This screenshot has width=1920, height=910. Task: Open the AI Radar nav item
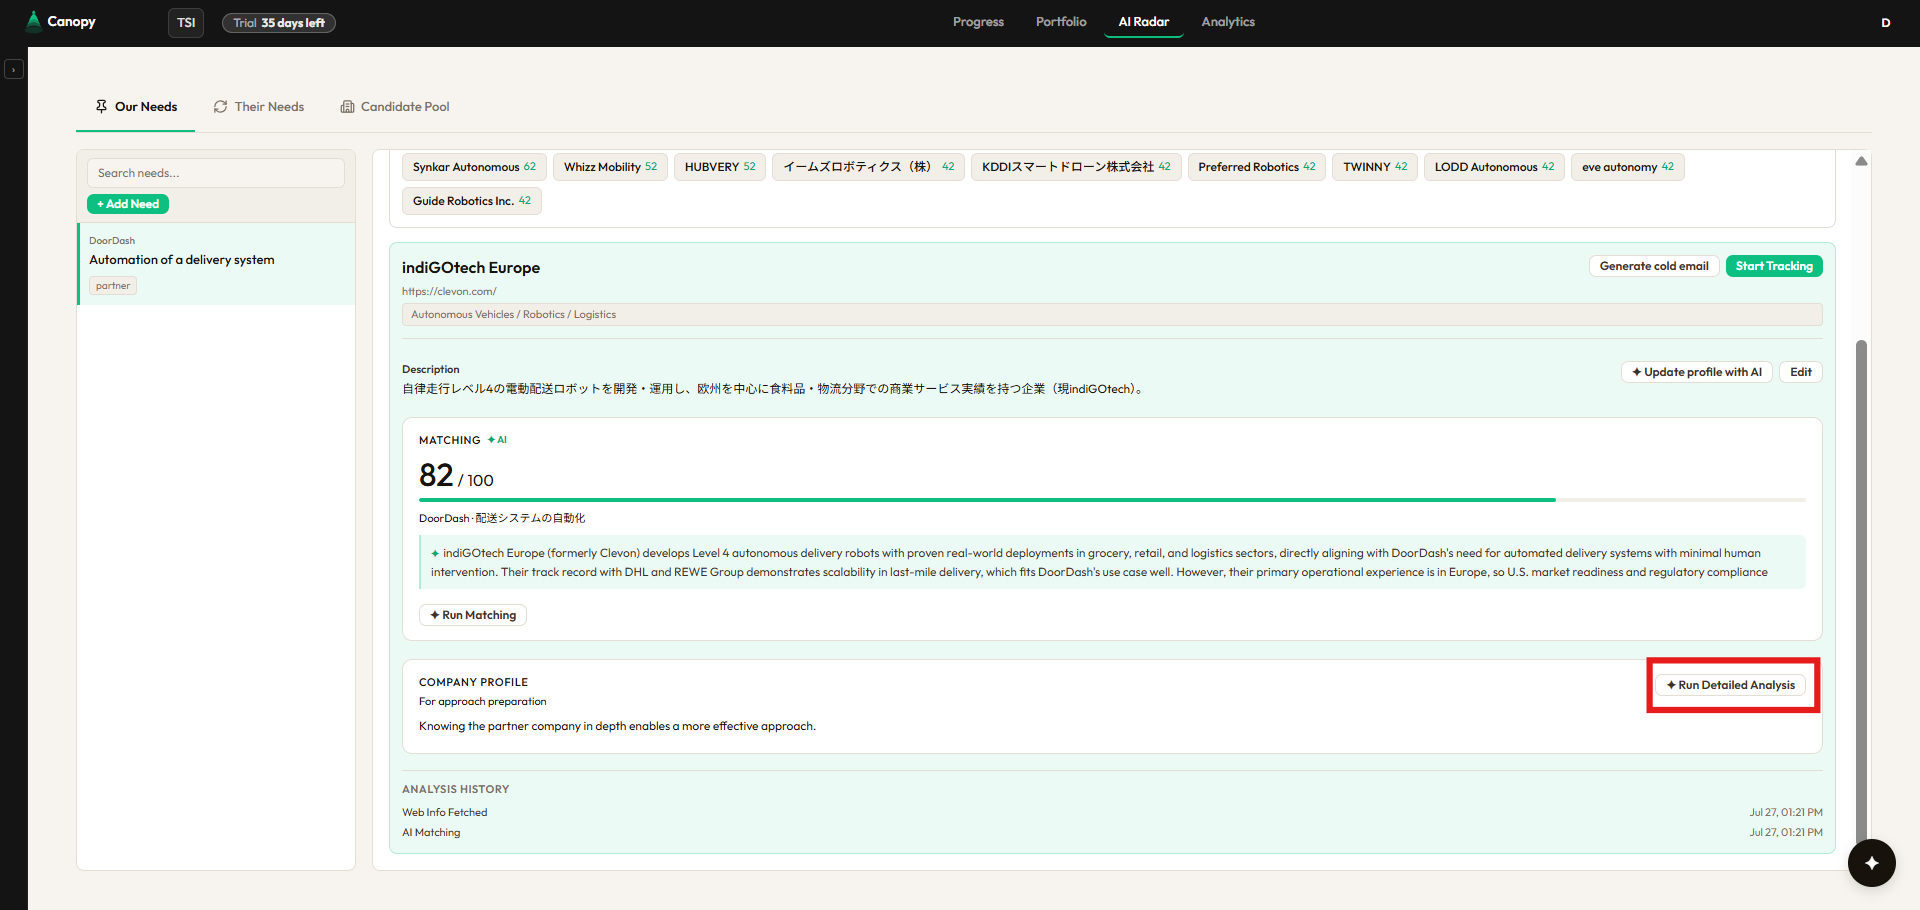(1143, 22)
